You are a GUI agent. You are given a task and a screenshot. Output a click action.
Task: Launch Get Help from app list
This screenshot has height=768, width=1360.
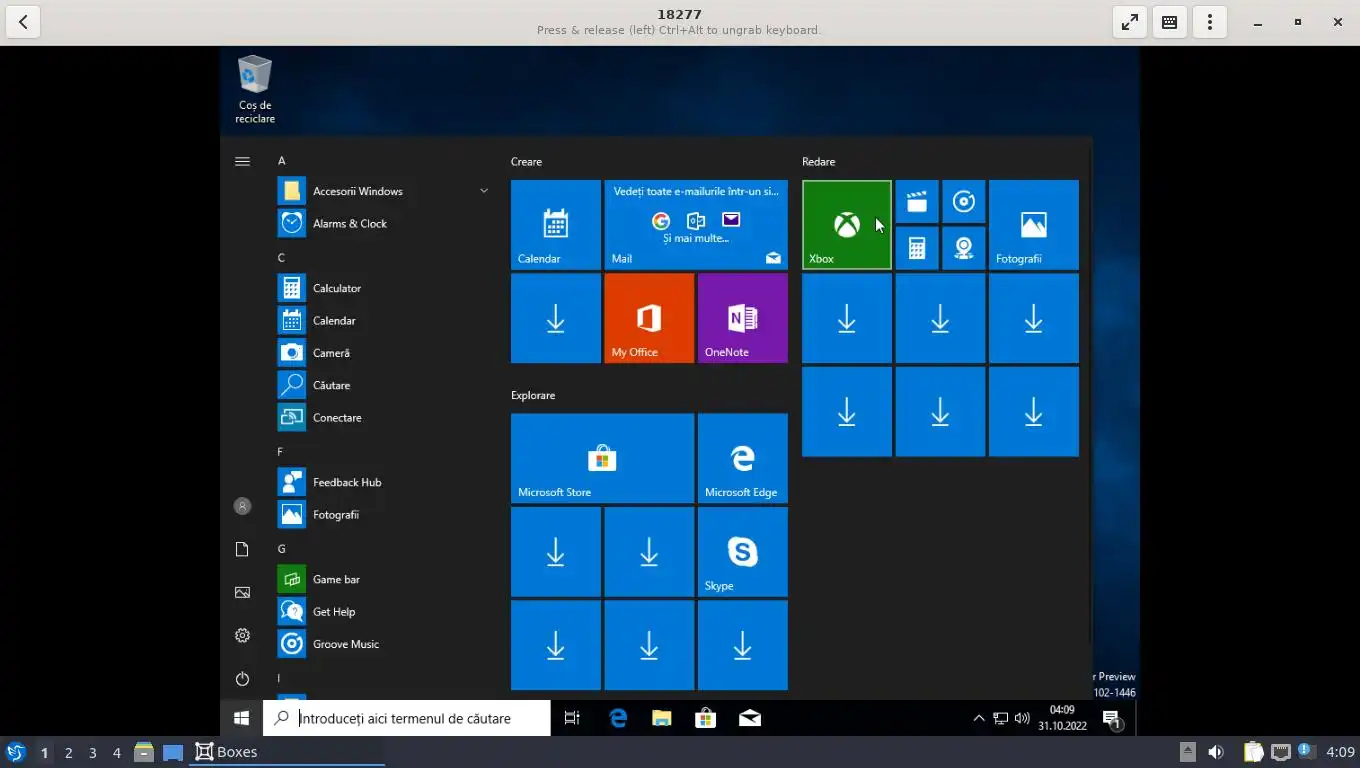coord(385,611)
